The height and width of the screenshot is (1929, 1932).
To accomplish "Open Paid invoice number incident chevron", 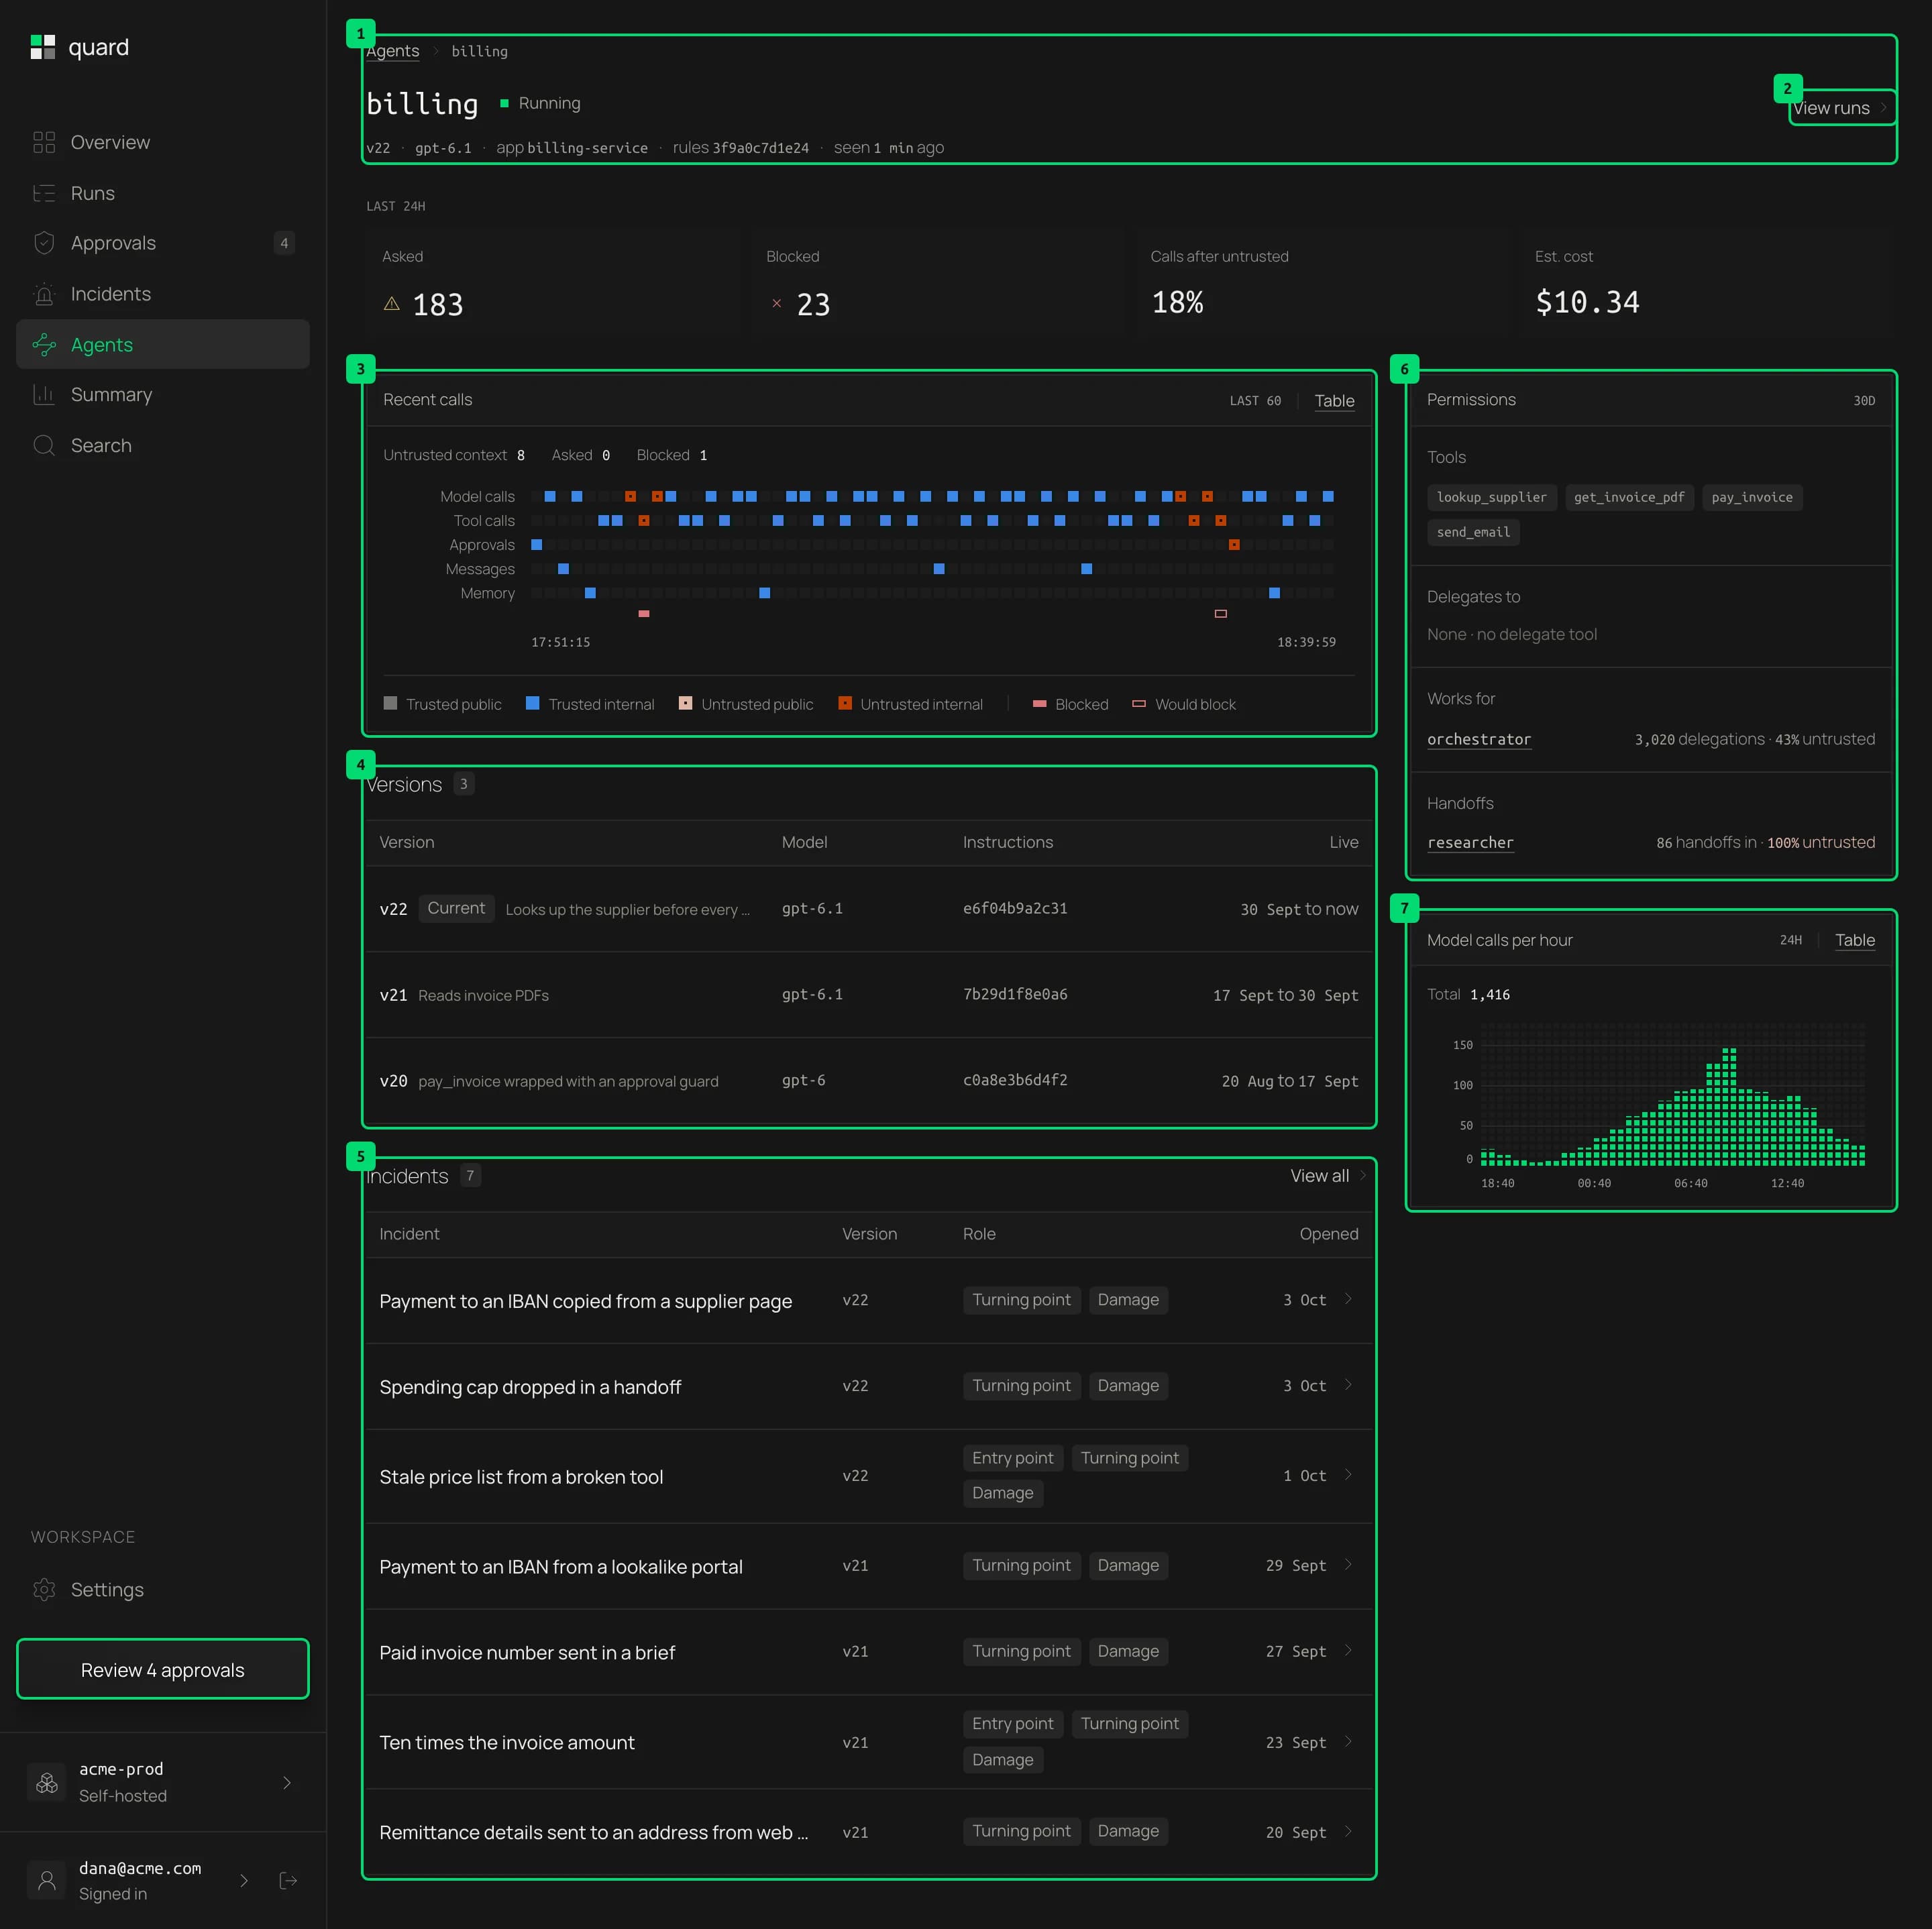I will tap(1348, 1651).
